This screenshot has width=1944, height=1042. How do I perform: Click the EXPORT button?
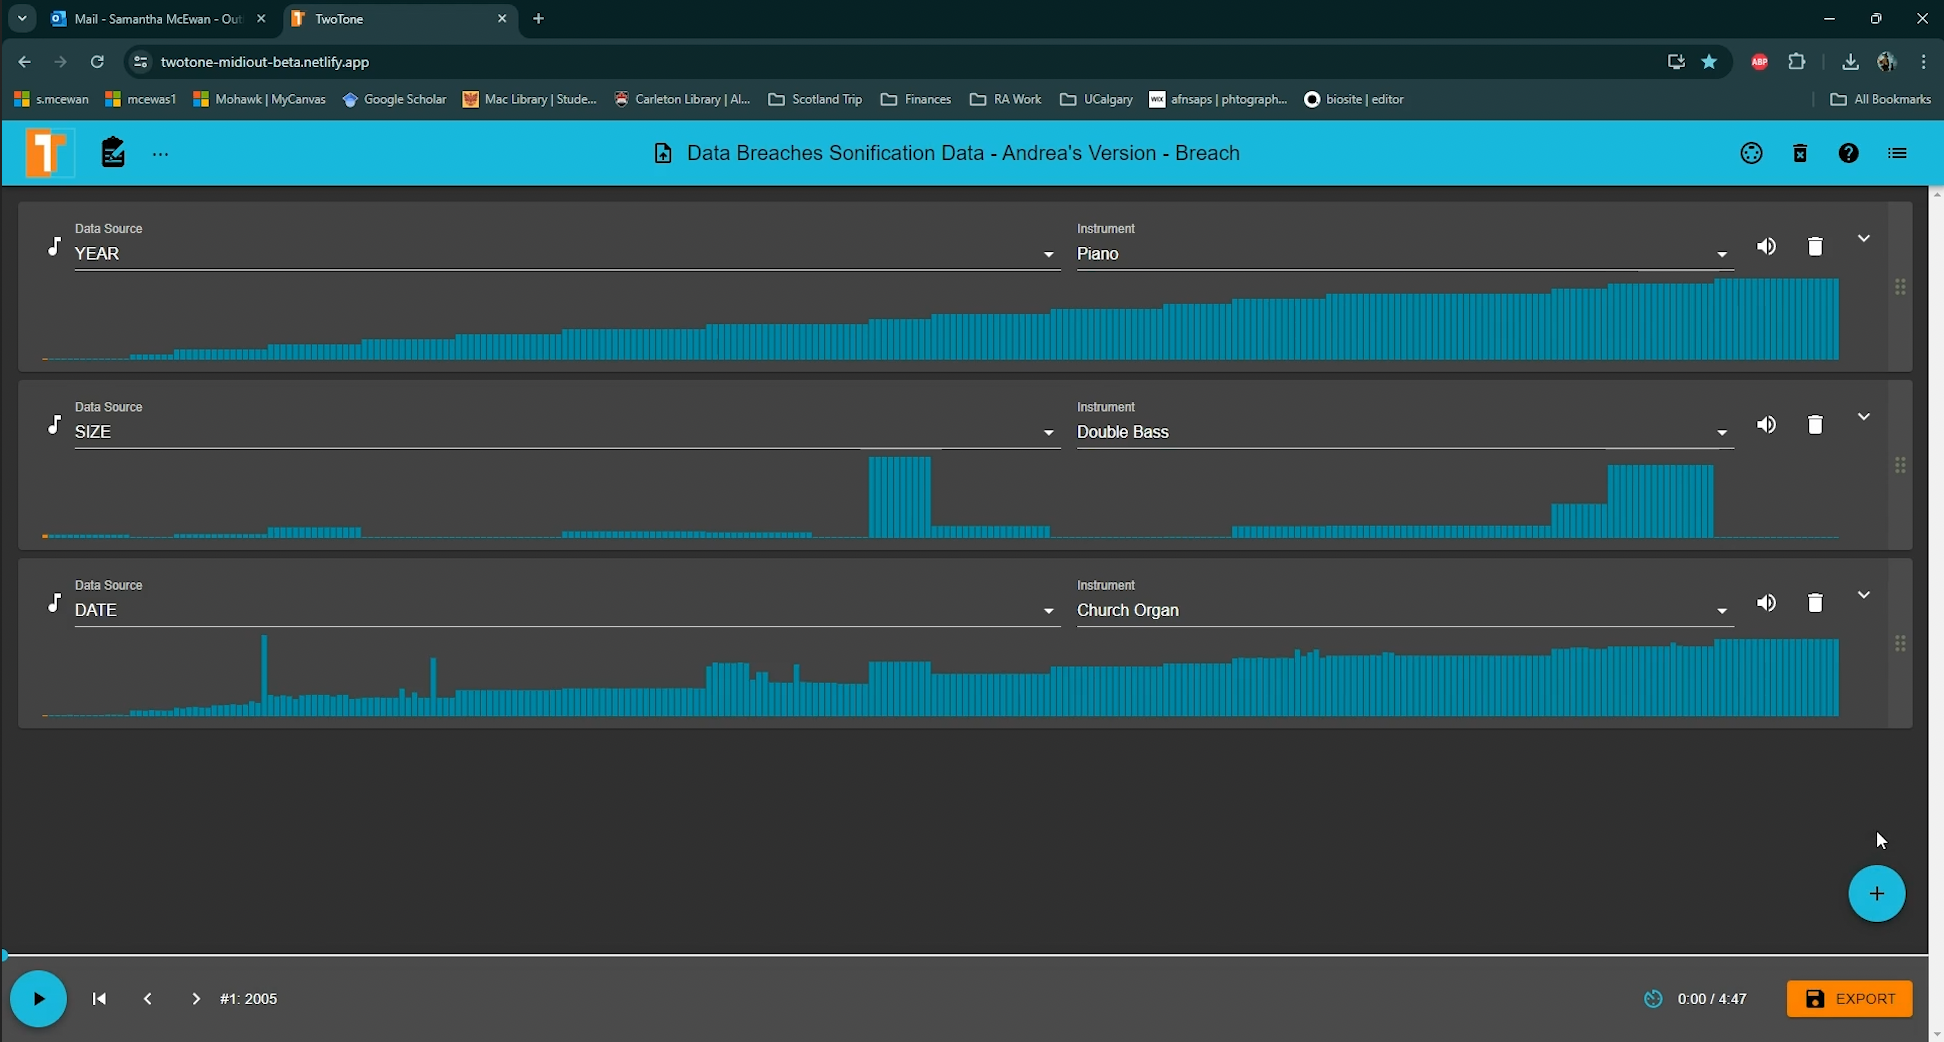1850,998
